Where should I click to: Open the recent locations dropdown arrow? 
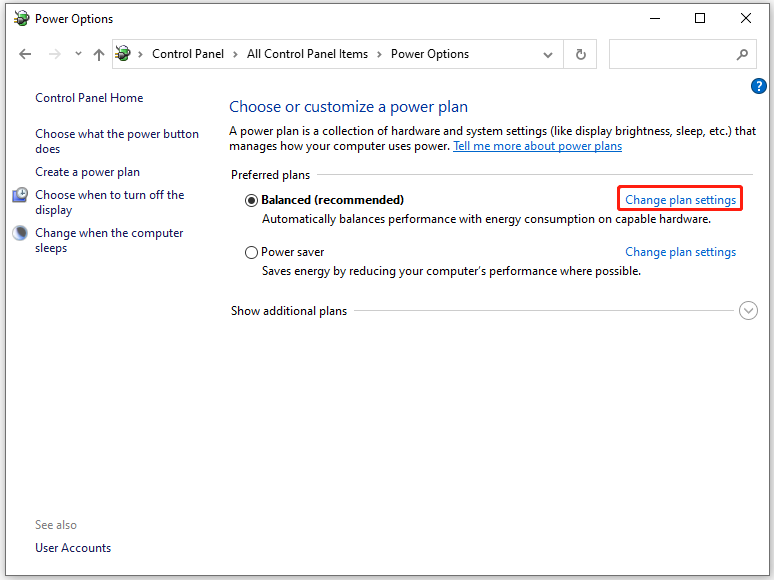pos(78,54)
